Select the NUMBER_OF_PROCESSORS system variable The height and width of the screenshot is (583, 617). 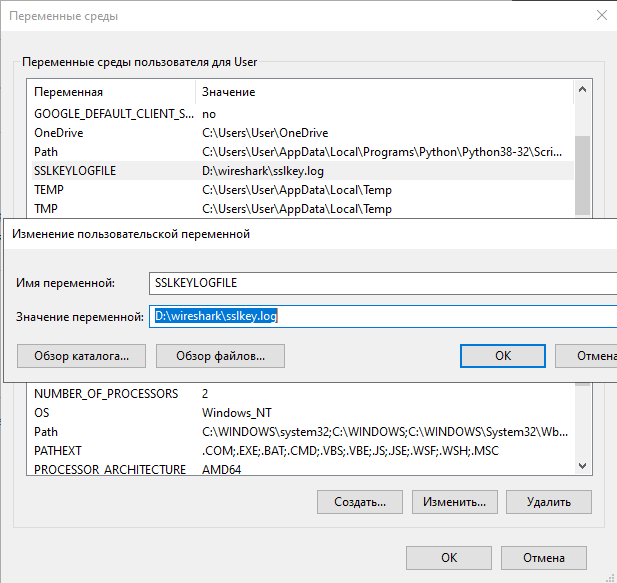tap(303, 394)
